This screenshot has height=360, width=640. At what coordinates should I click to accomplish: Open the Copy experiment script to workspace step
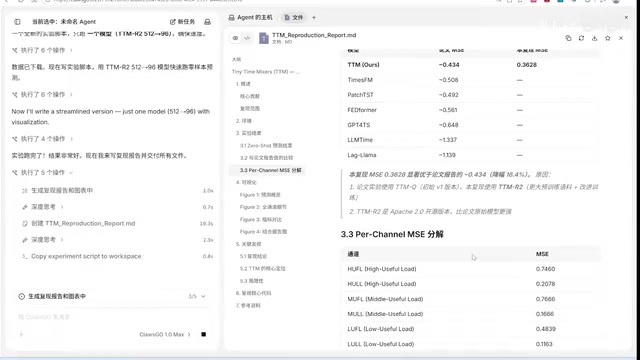[86, 256]
